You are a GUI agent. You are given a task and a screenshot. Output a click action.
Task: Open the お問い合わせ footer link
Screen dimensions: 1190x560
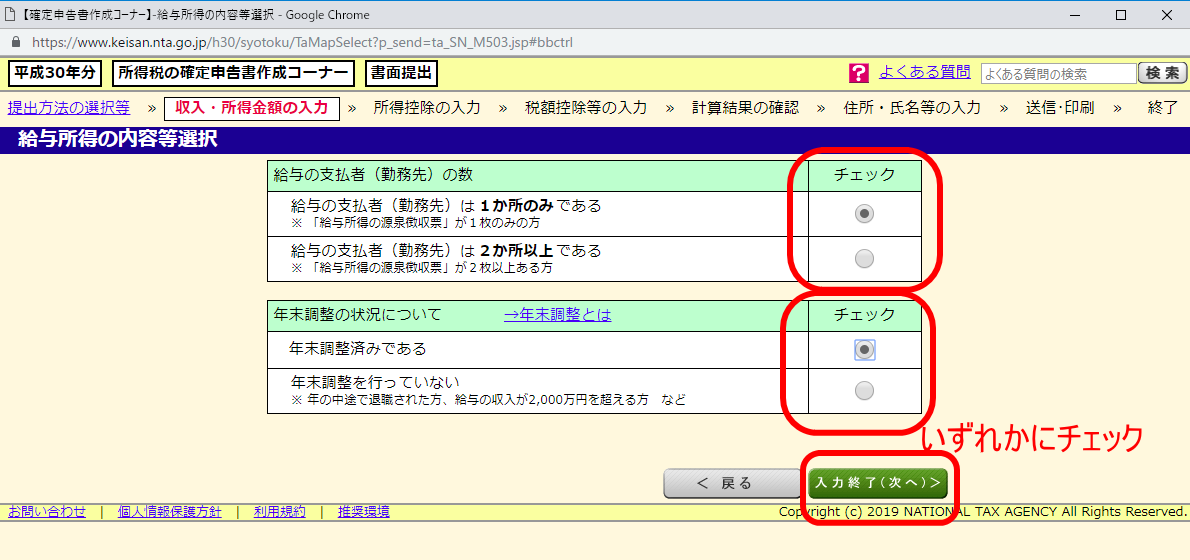[46, 512]
